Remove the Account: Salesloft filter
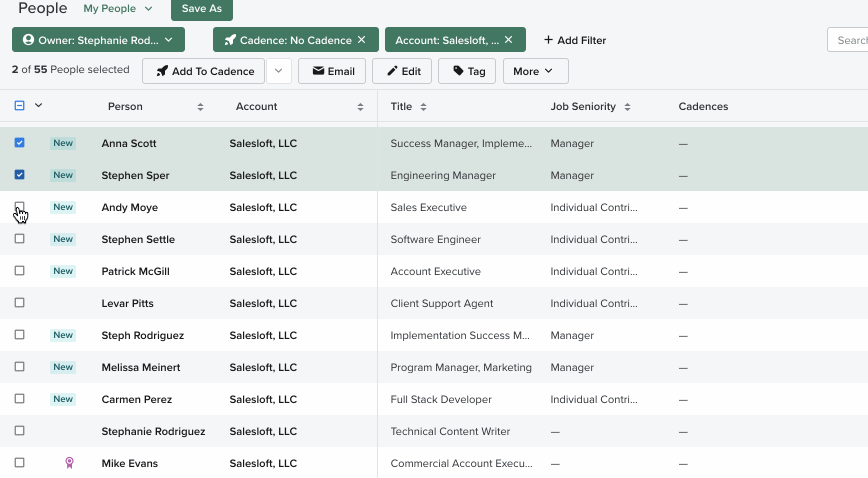Image resolution: width=868 pixels, height=478 pixels. tap(508, 40)
